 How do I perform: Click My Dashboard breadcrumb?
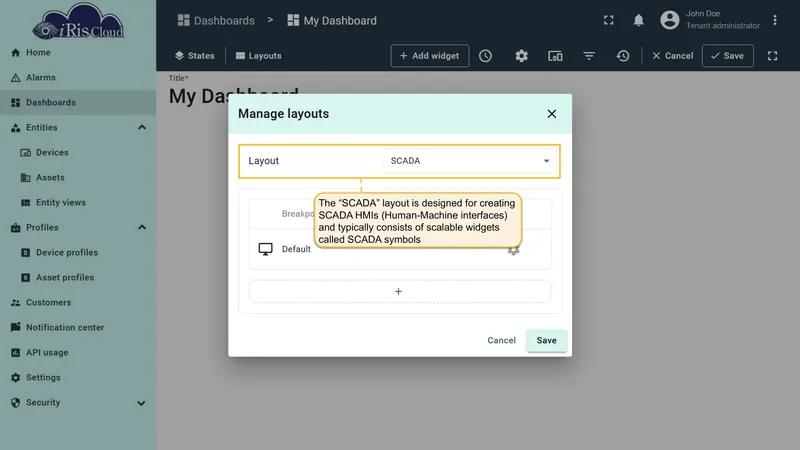coord(332,20)
